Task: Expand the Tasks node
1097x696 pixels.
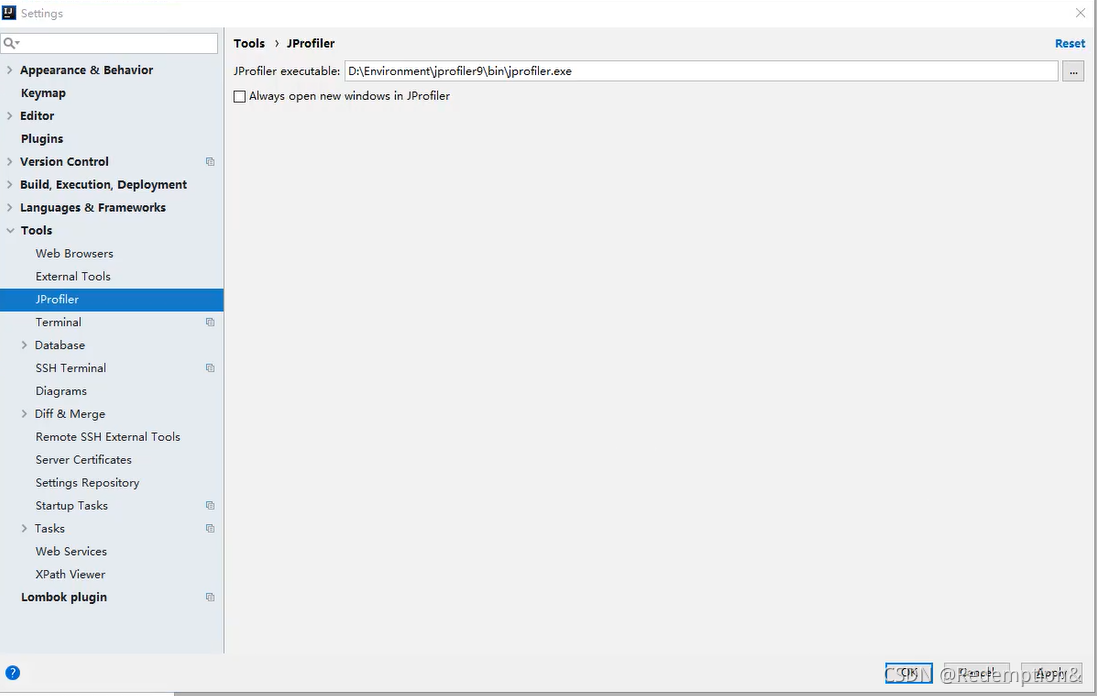Action: tap(24, 529)
